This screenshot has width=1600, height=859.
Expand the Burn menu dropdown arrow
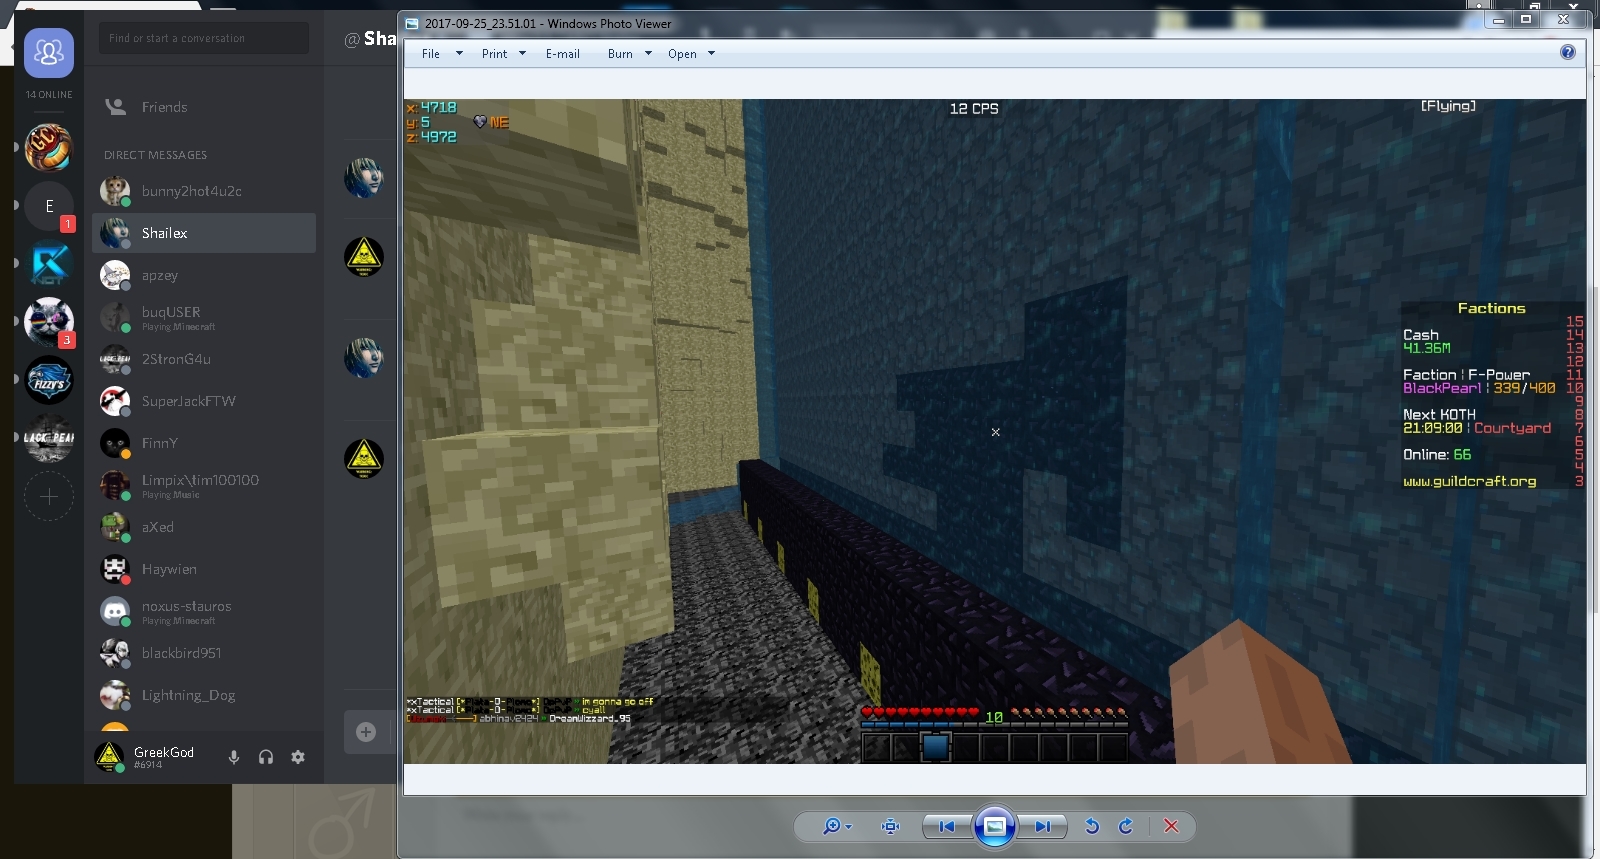pyautogui.click(x=648, y=54)
